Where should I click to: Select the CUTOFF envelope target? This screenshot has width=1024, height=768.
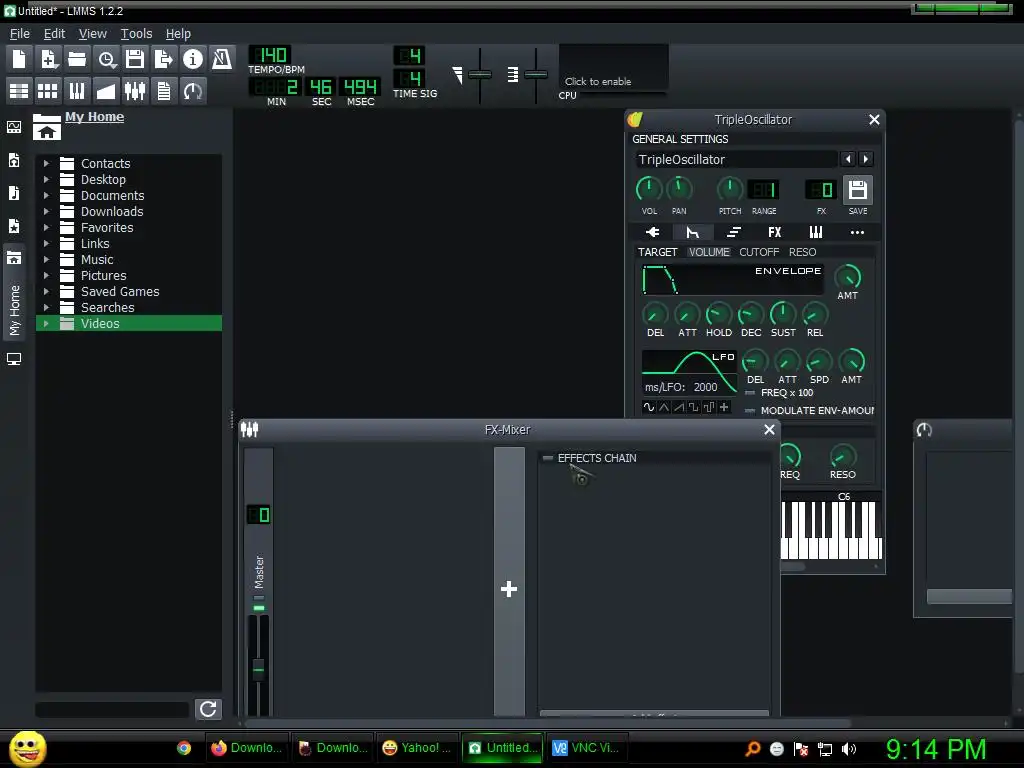tap(759, 252)
